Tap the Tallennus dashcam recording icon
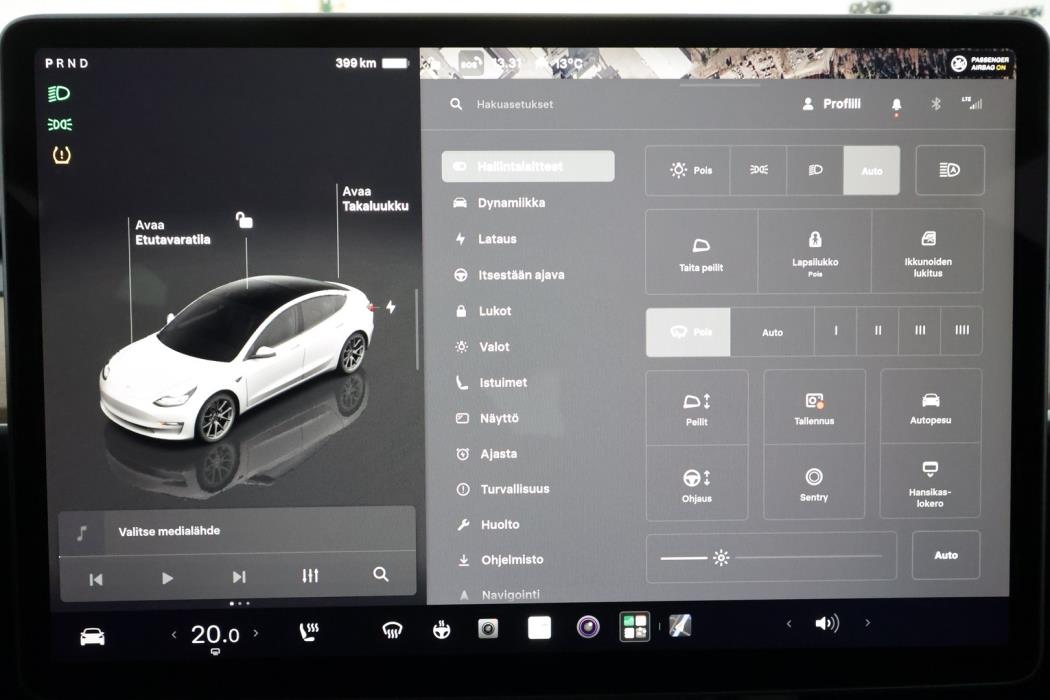The width and height of the screenshot is (1050, 700). point(814,407)
